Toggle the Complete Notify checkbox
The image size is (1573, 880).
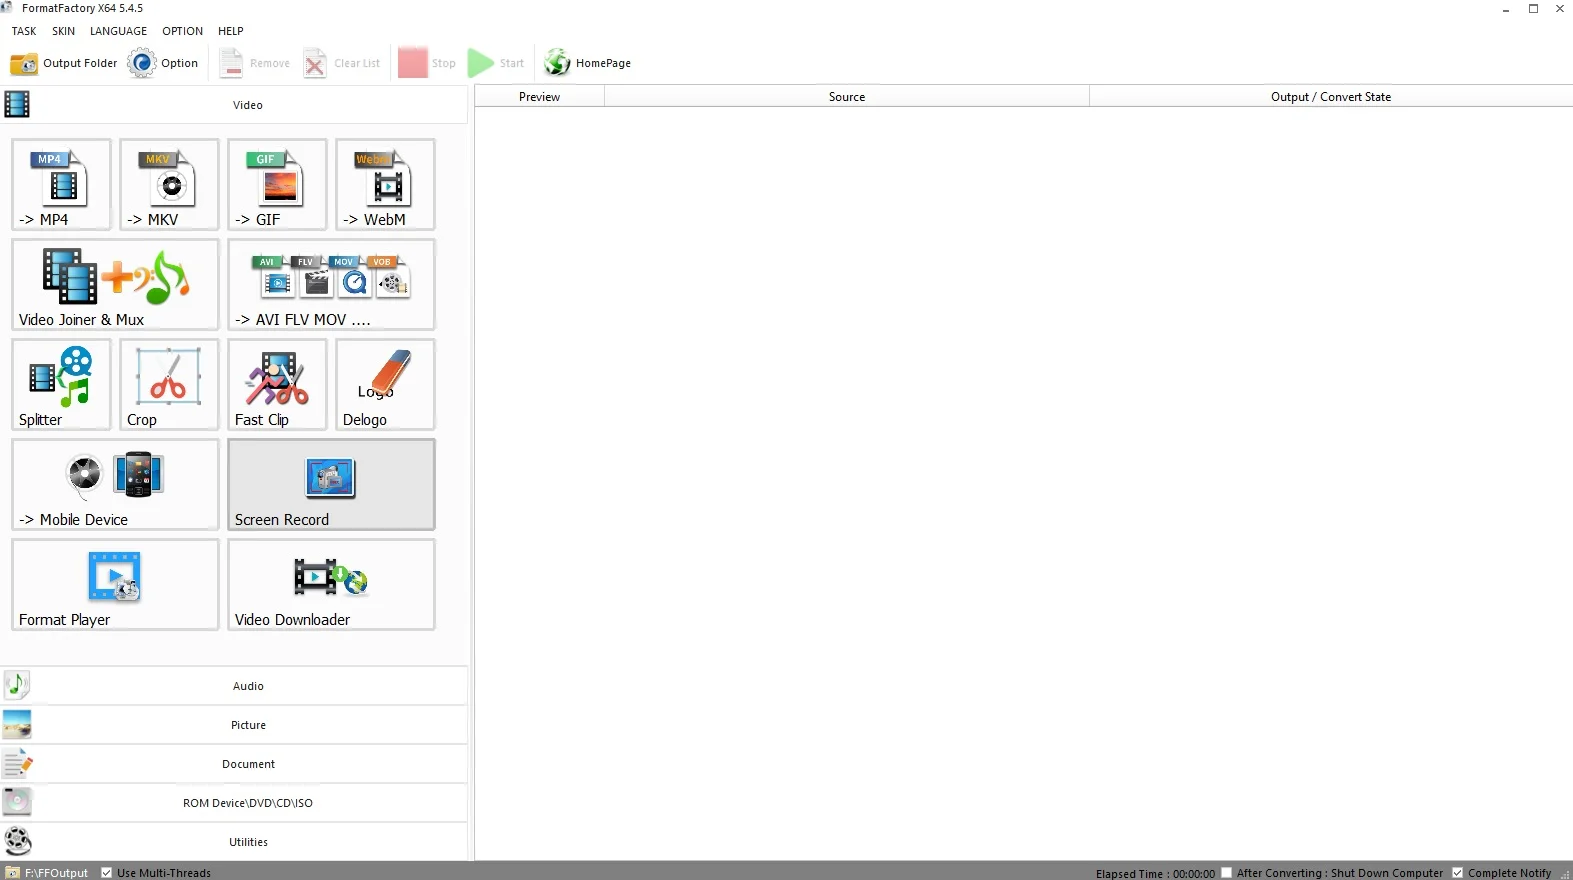point(1458,873)
